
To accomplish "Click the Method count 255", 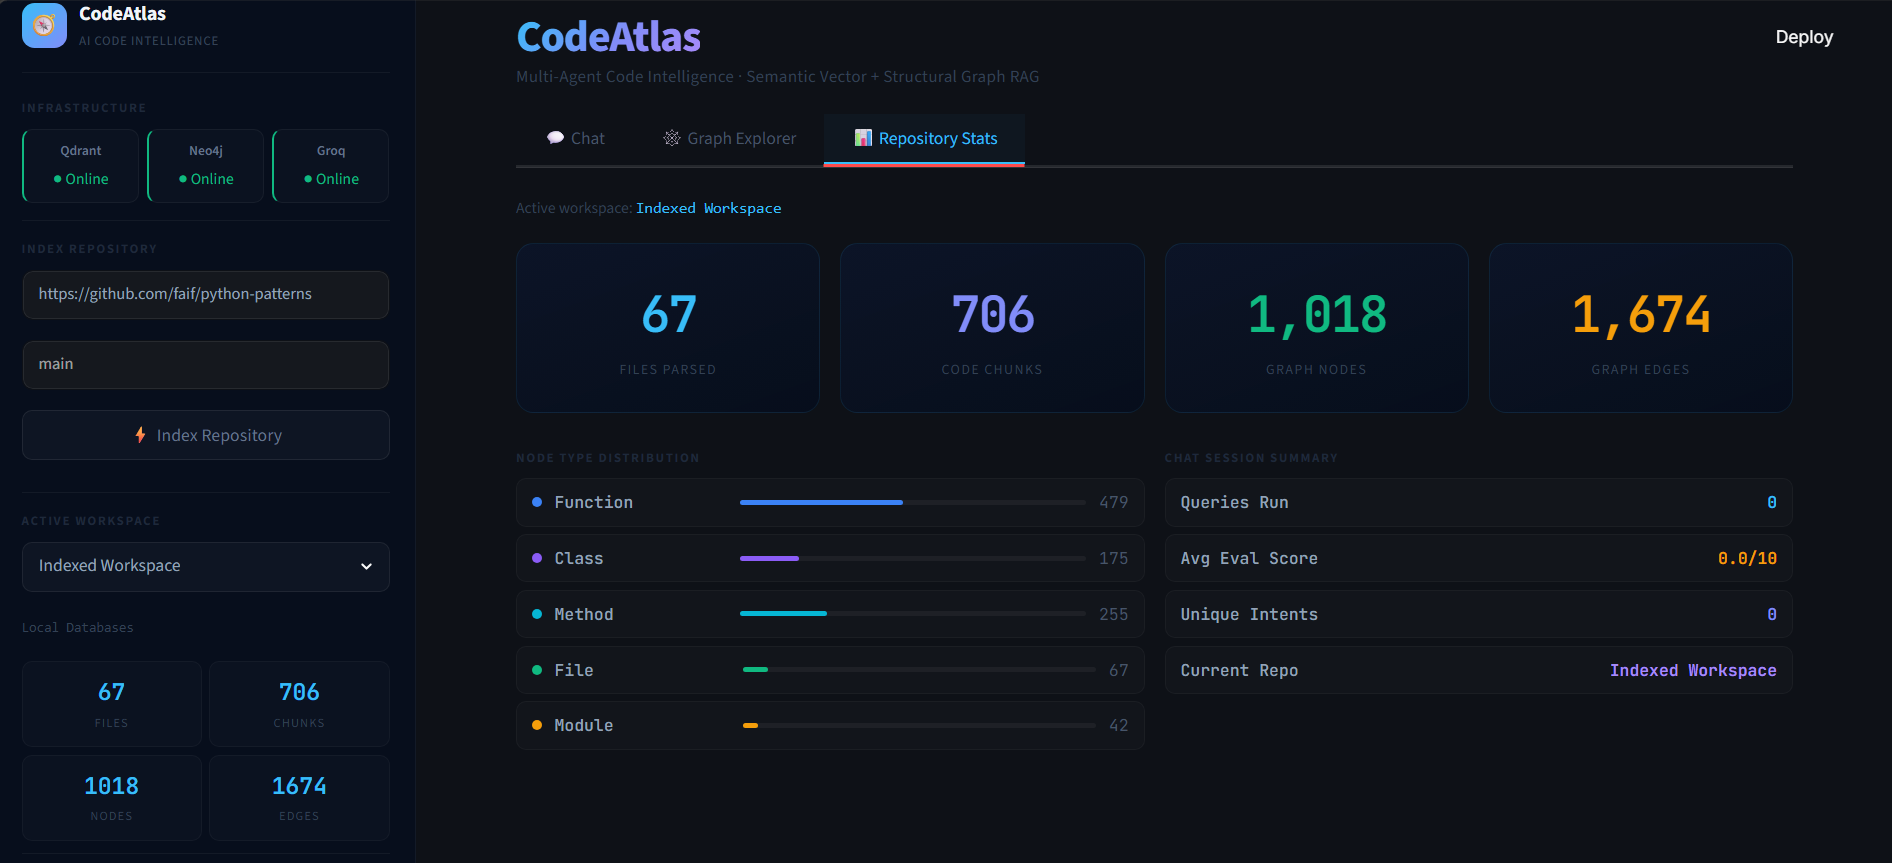I will pyautogui.click(x=1114, y=614).
